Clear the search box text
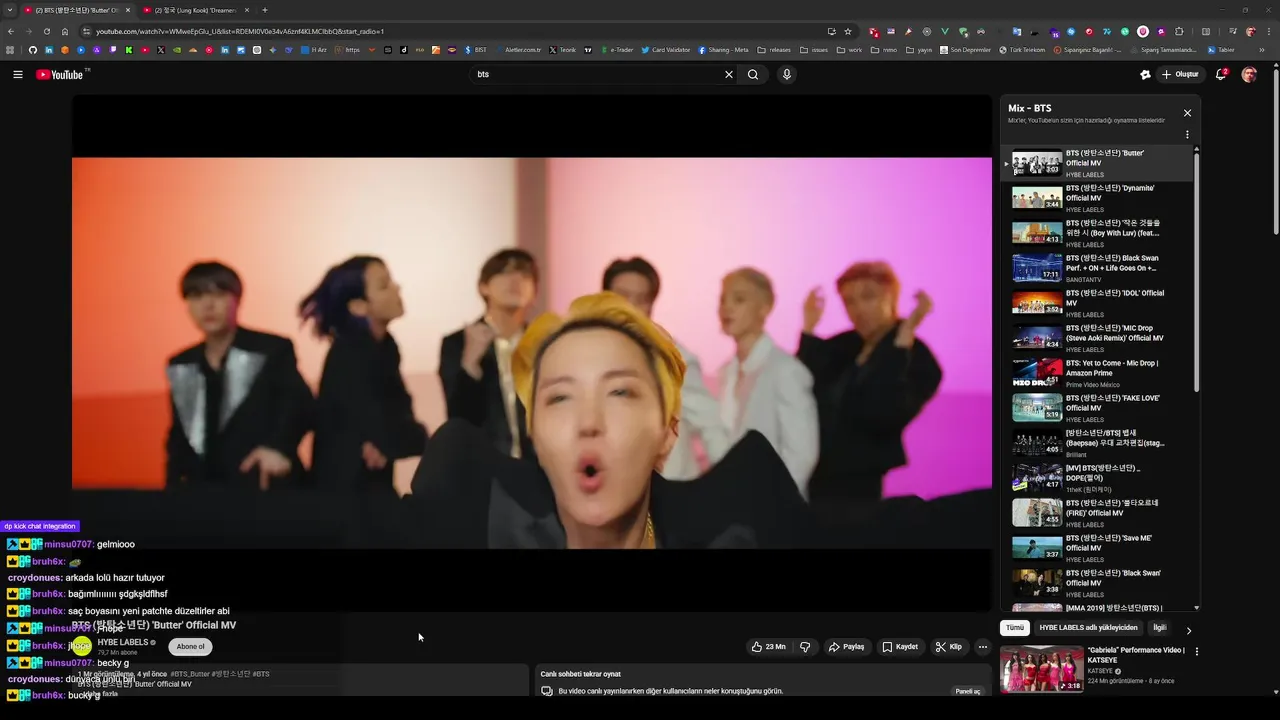 [x=729, y=74]
